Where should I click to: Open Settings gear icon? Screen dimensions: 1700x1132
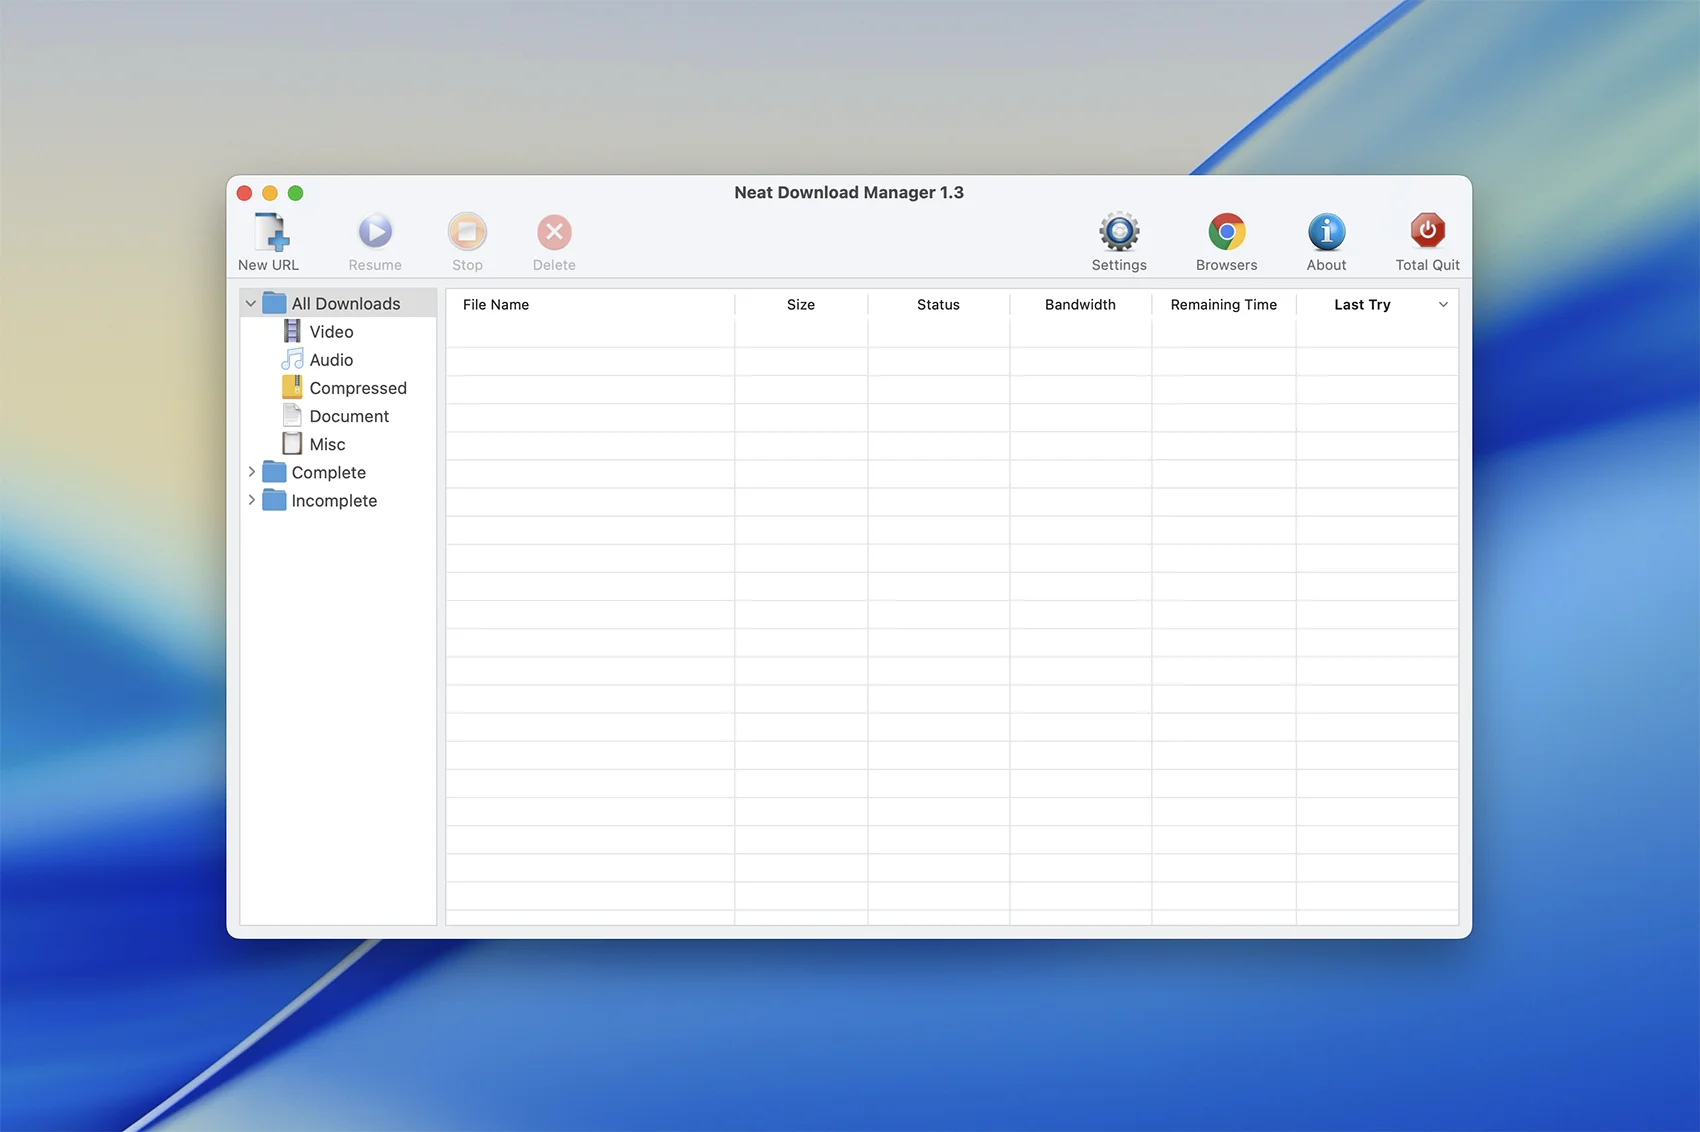click(x=1119, y=232)
